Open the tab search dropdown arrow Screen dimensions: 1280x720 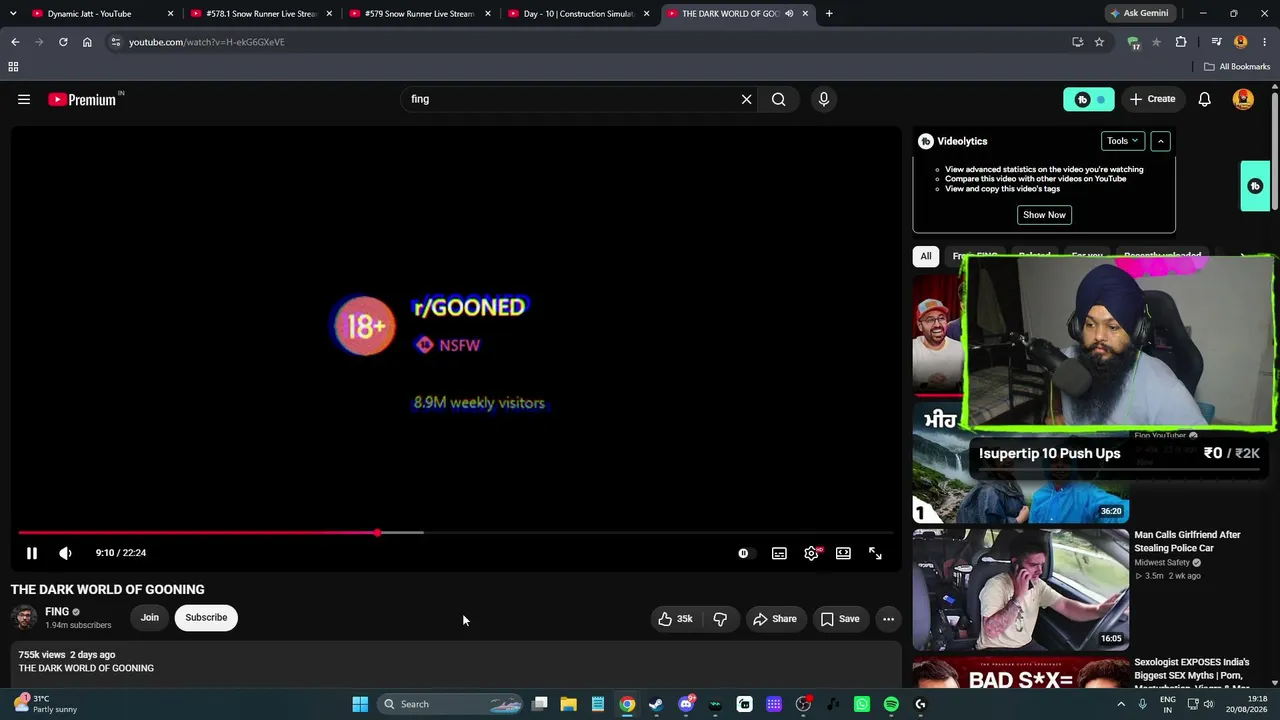click(13, 14)
